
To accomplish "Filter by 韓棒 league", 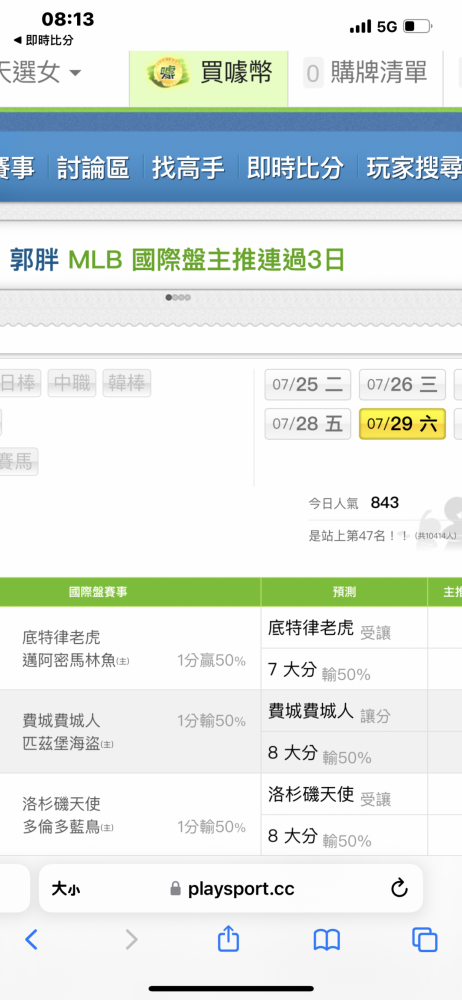I will coord(127,383).
